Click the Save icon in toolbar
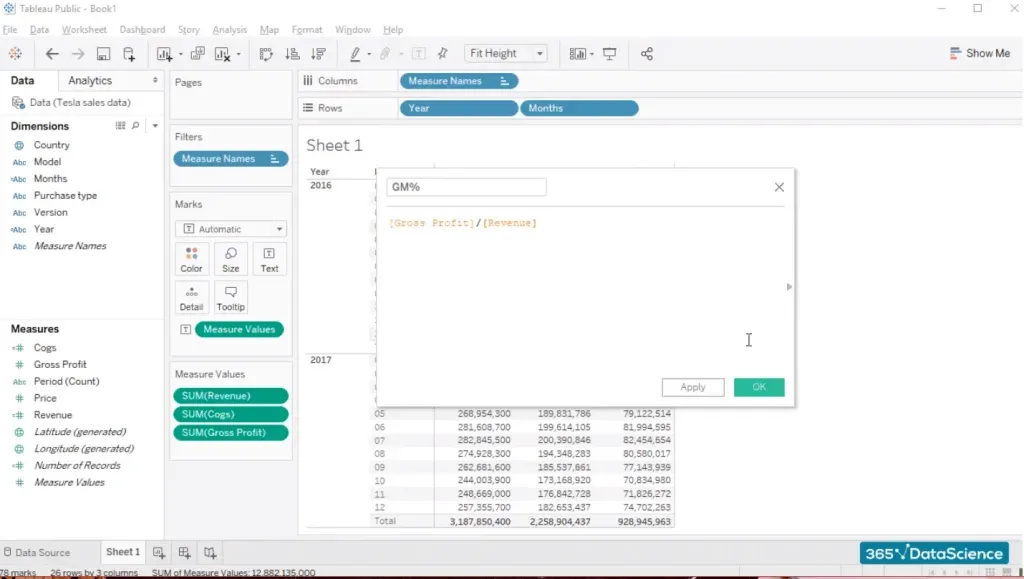1024x579 pixels. [x=103, y=54]
